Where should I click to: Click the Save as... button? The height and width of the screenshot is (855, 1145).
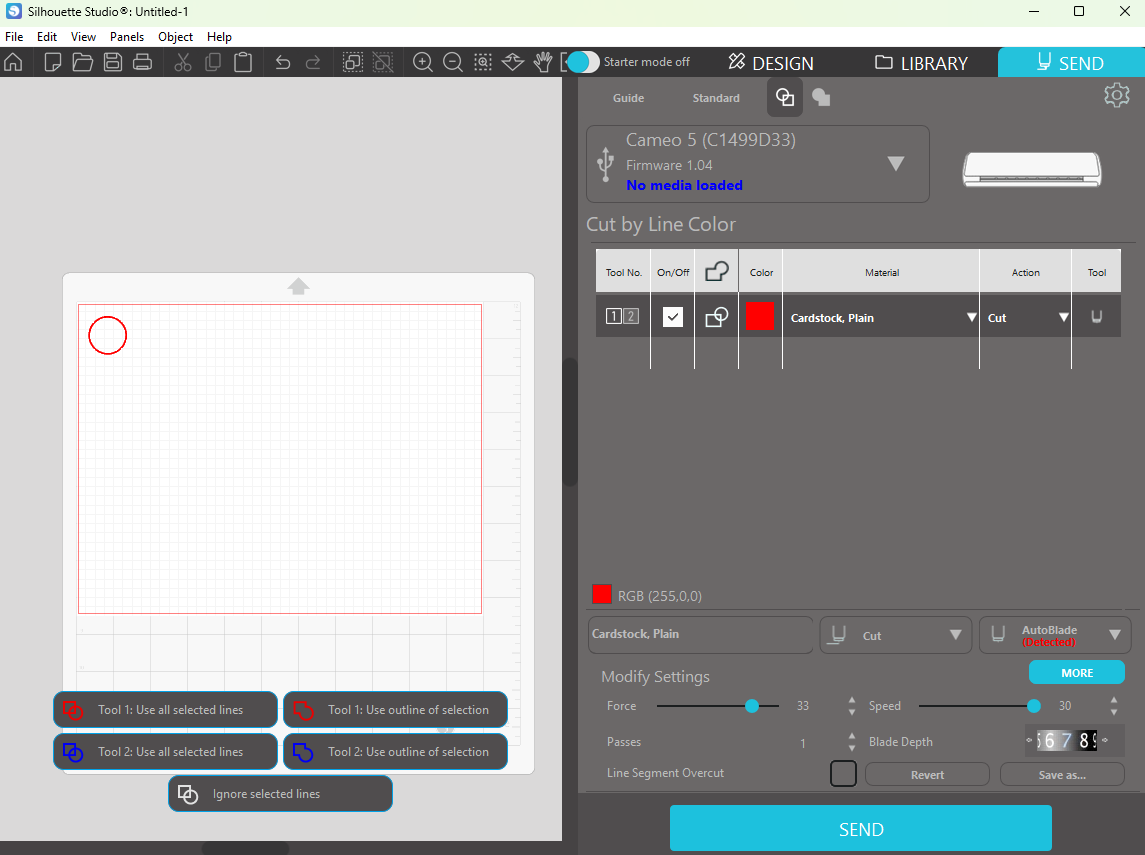click(1062, 775)
